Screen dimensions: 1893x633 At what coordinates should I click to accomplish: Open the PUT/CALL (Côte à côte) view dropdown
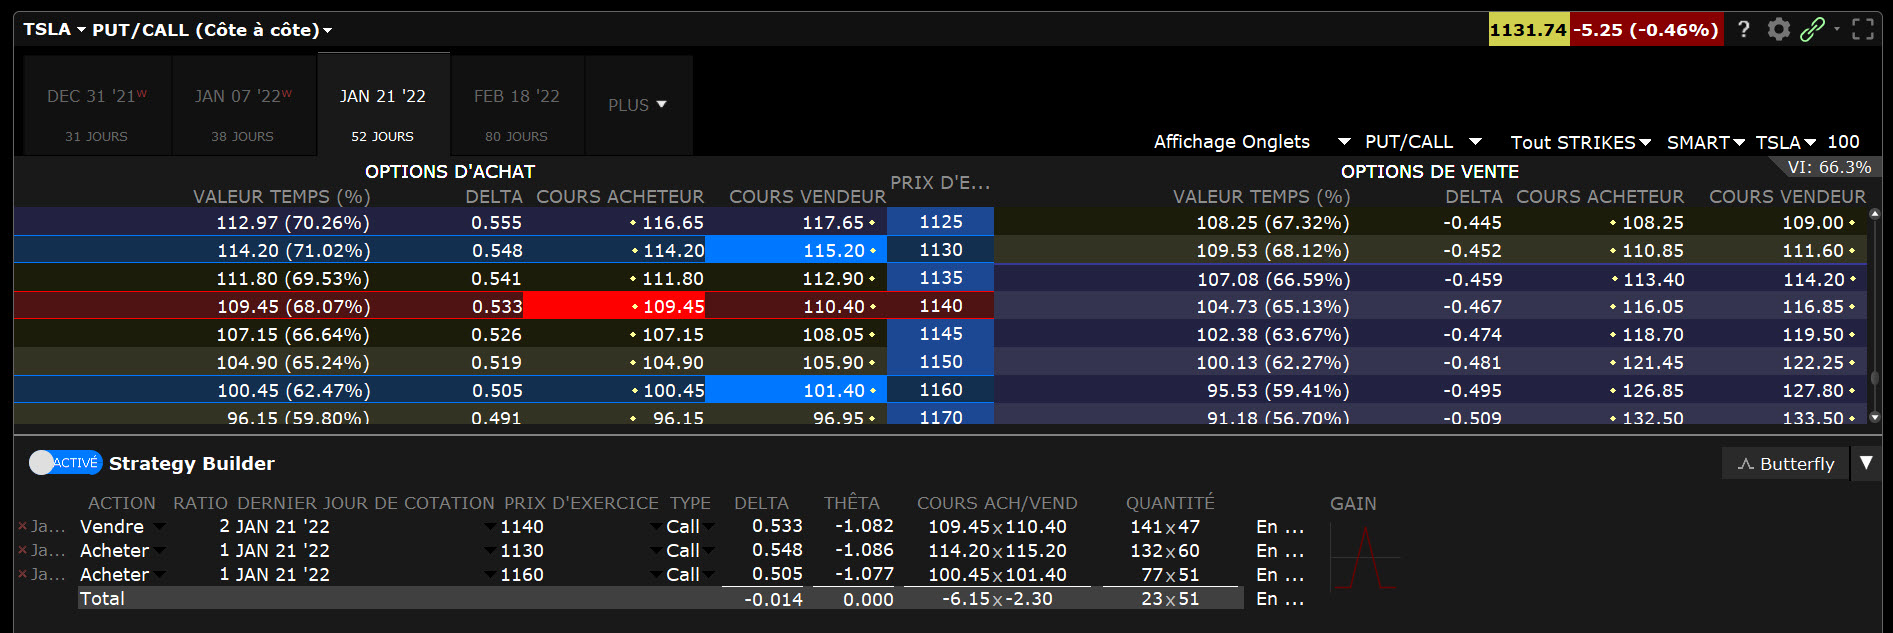tap(212, 30)
